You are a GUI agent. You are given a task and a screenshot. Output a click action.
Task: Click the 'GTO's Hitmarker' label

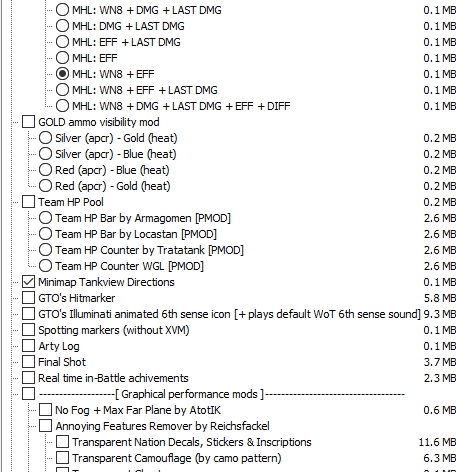(x=77, y=298)
